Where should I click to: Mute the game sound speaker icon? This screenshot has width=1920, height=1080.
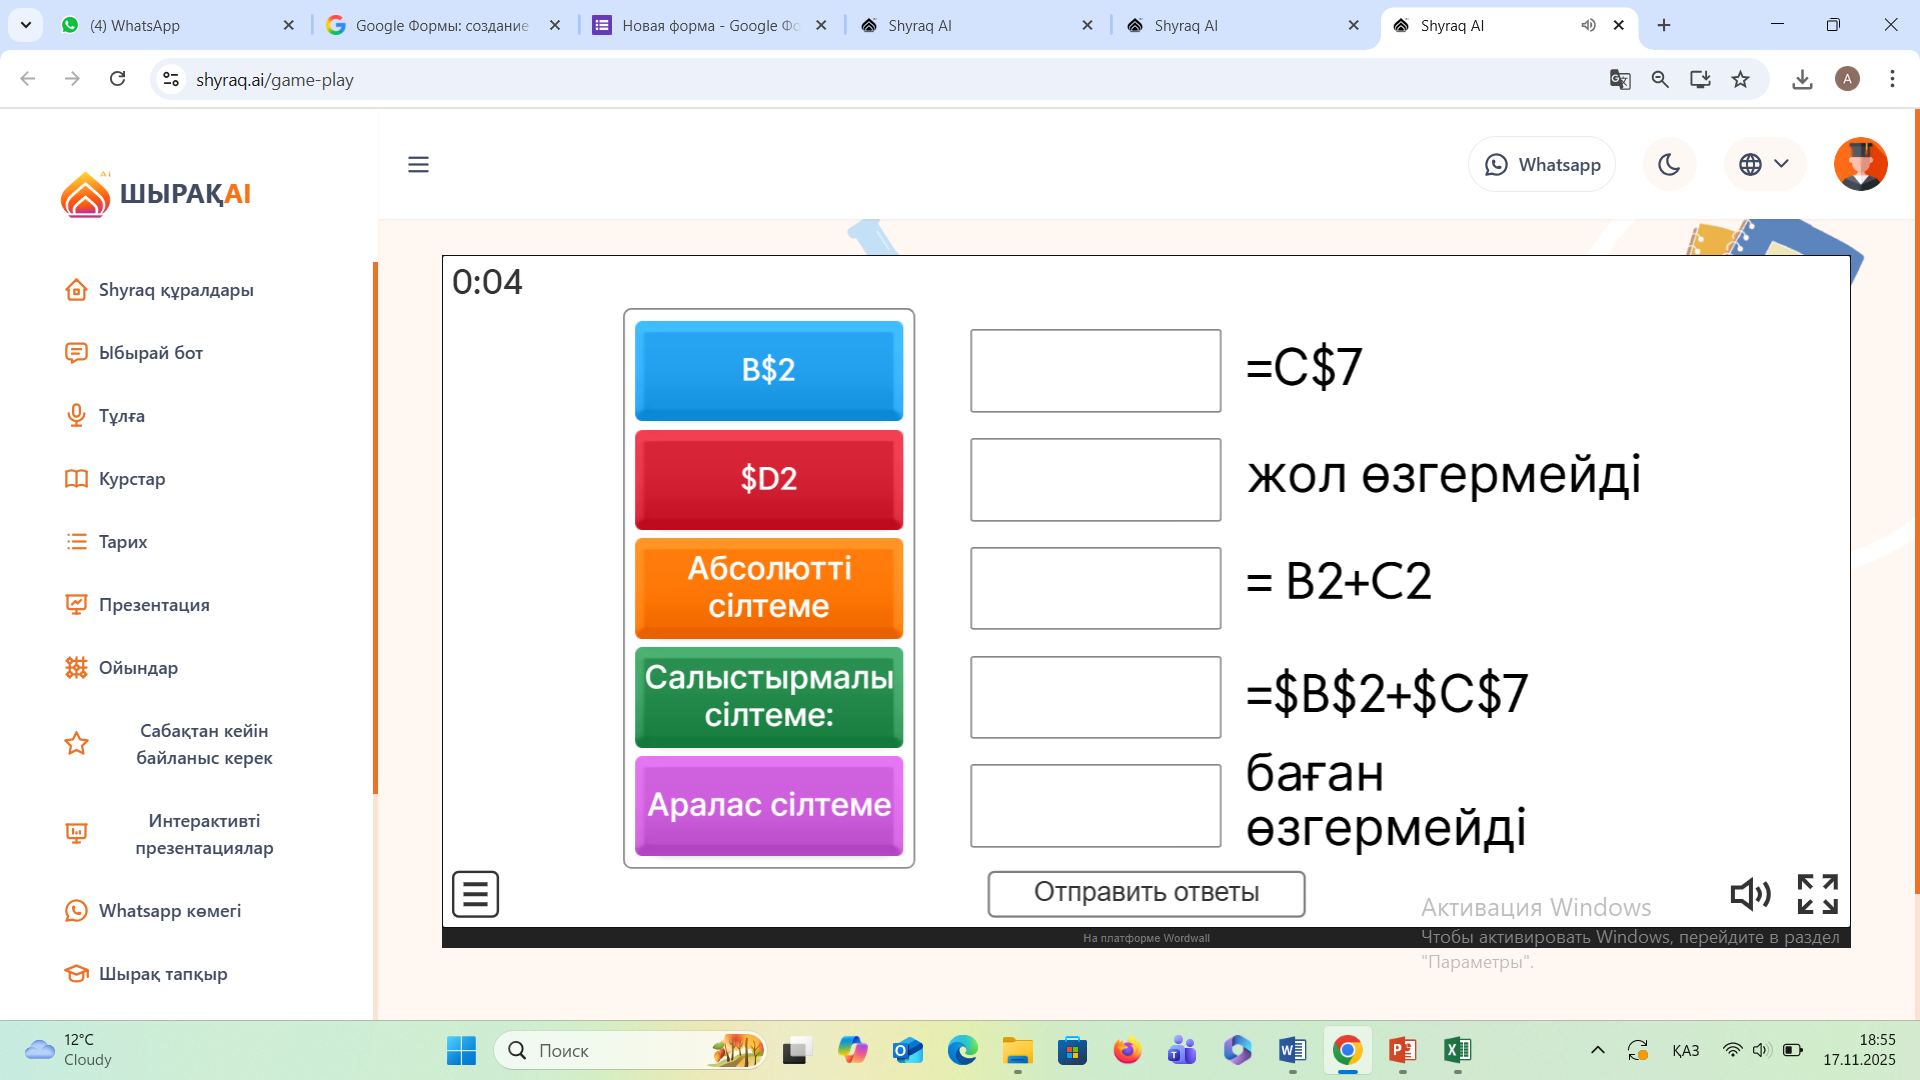click(x=1750, y=894)
